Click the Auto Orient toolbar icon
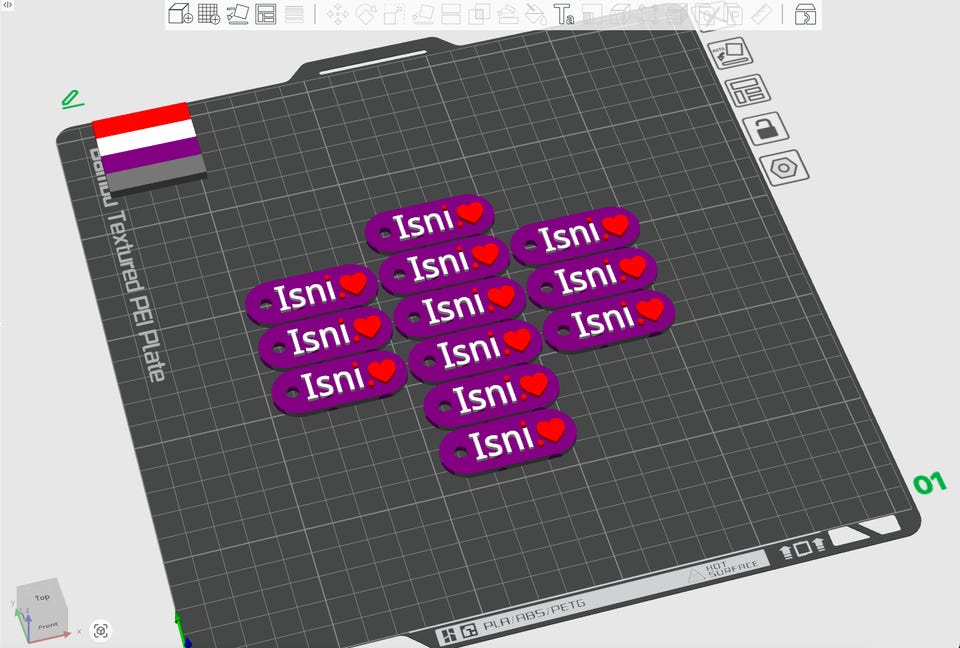The width and height of the screenshot is (960, 648). tap(238, 13)
